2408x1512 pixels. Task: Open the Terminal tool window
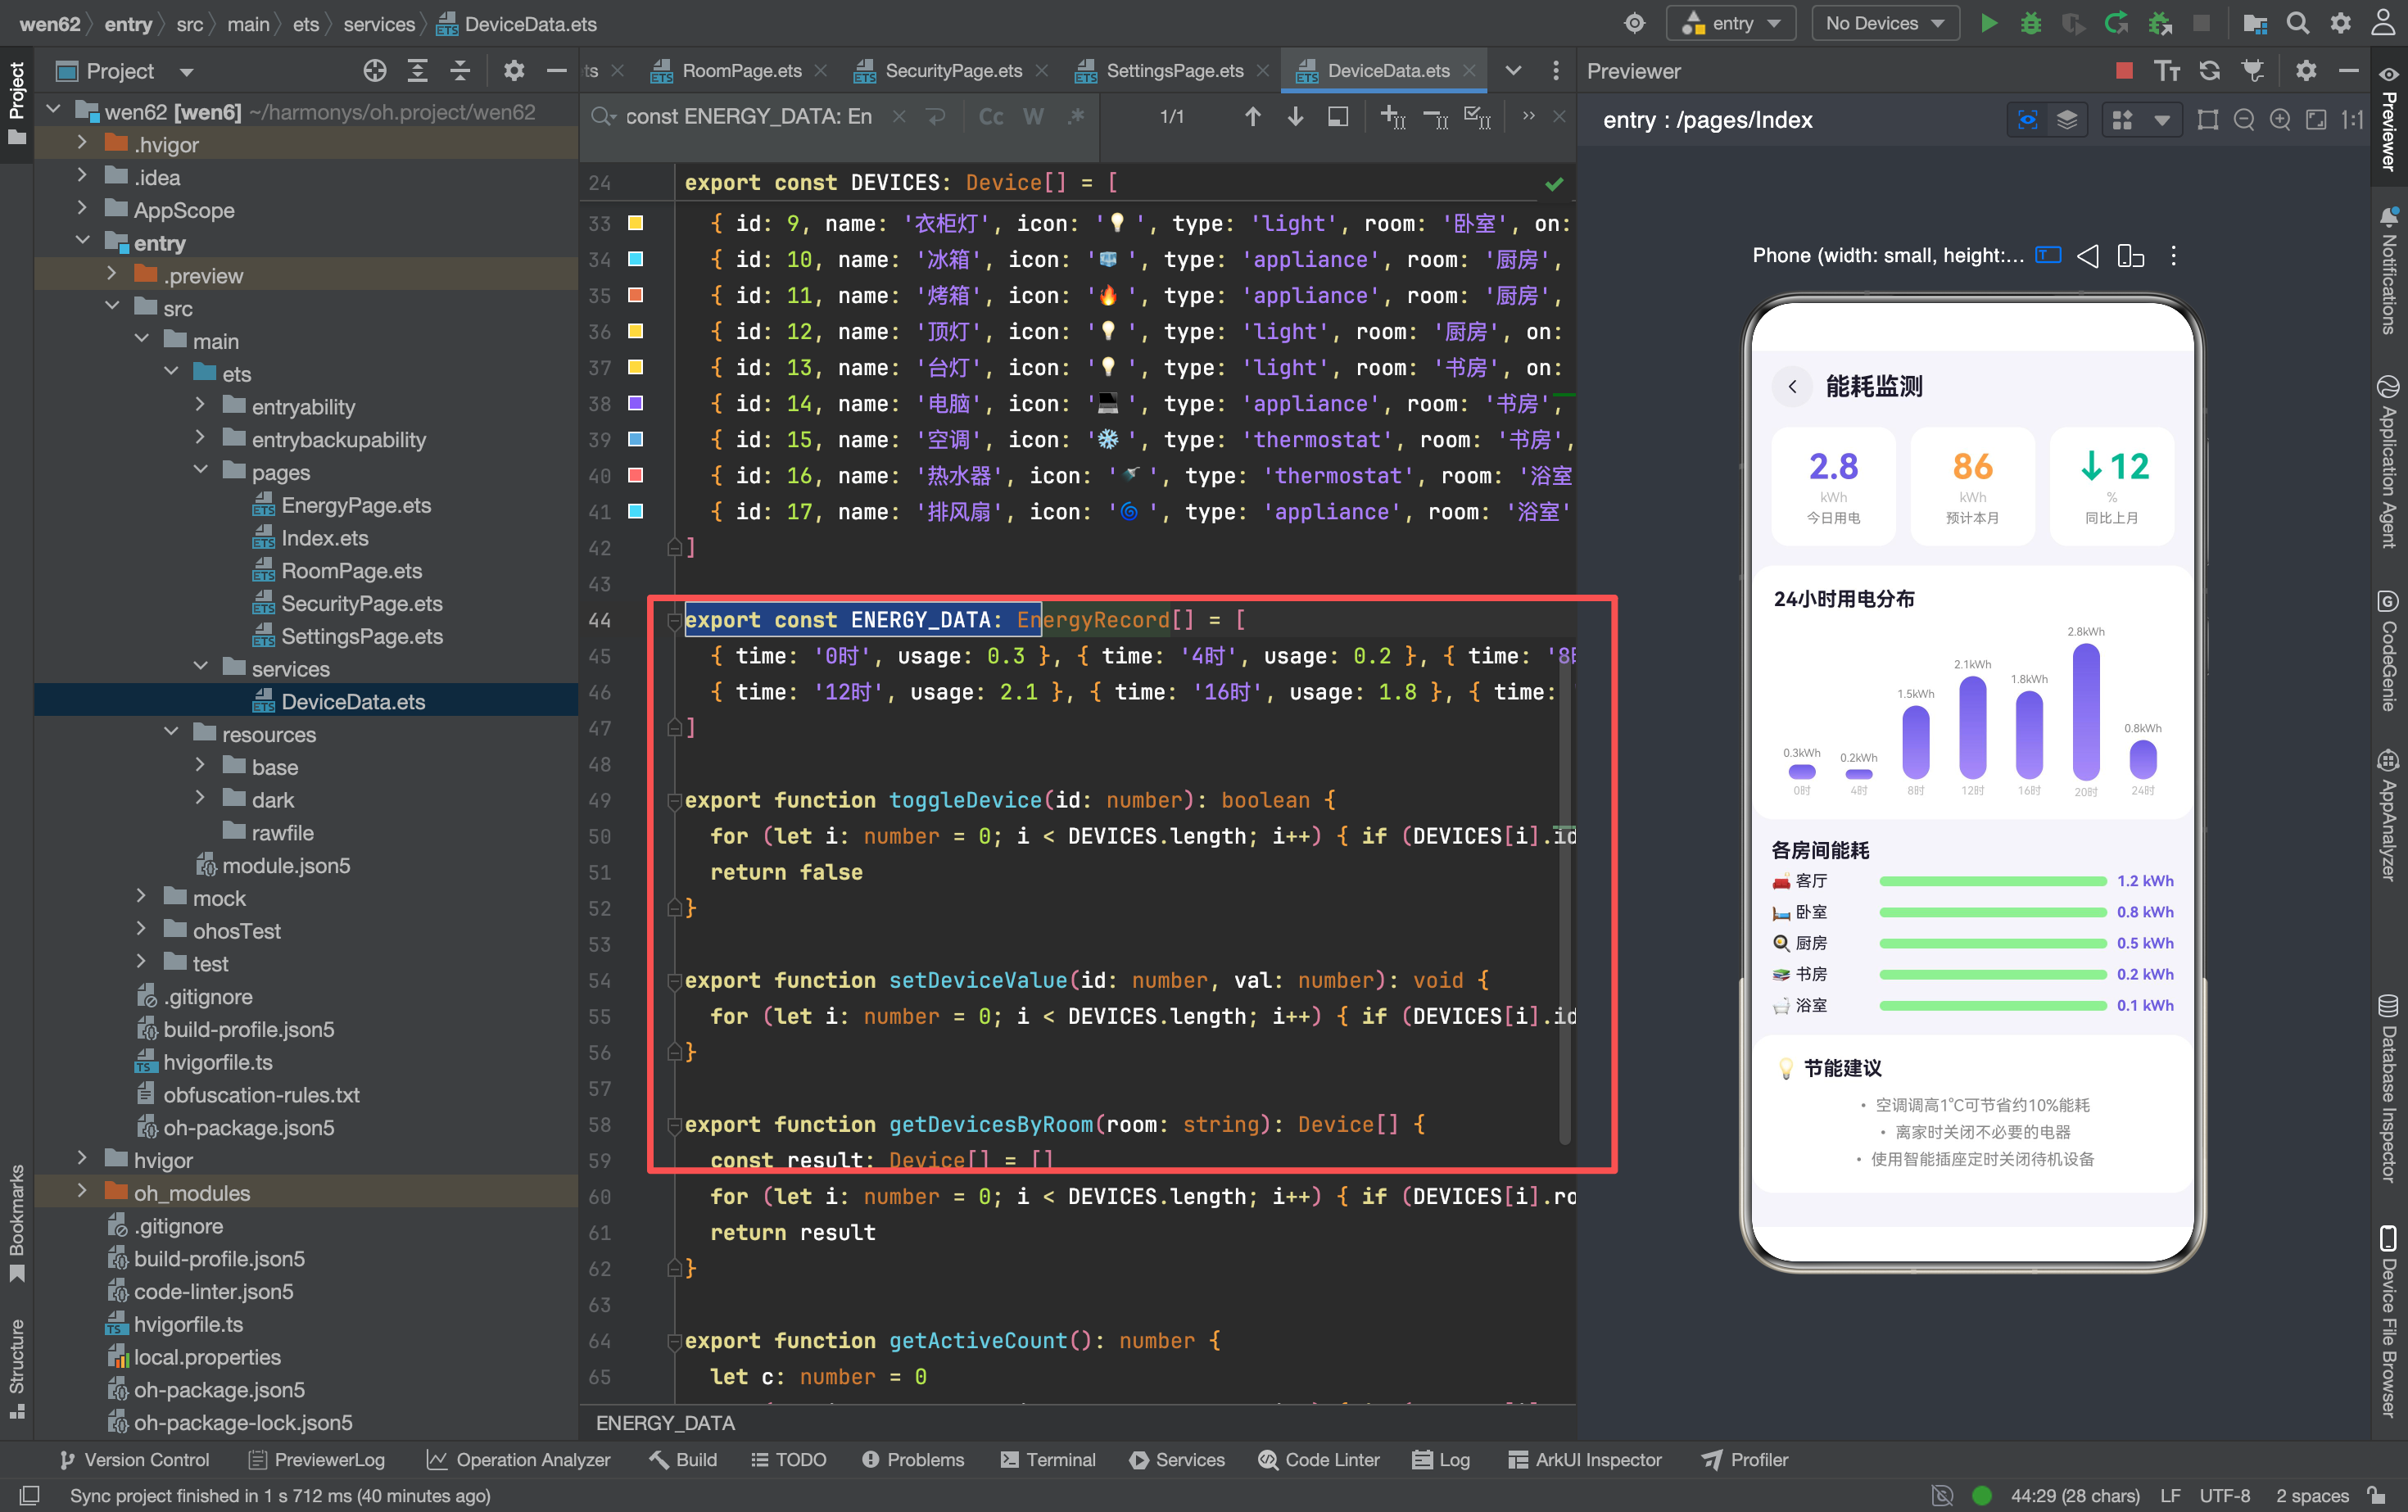pos(1048,1459)
